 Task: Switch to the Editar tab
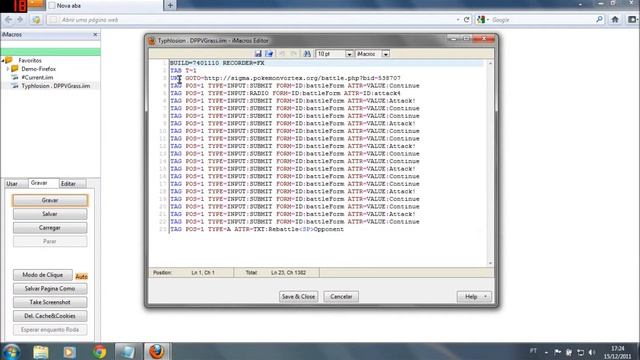[68, 184]
